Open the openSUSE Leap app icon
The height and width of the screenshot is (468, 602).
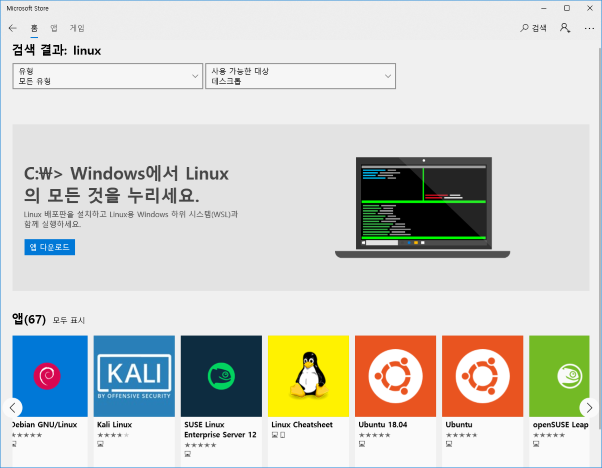coord(559,376)
